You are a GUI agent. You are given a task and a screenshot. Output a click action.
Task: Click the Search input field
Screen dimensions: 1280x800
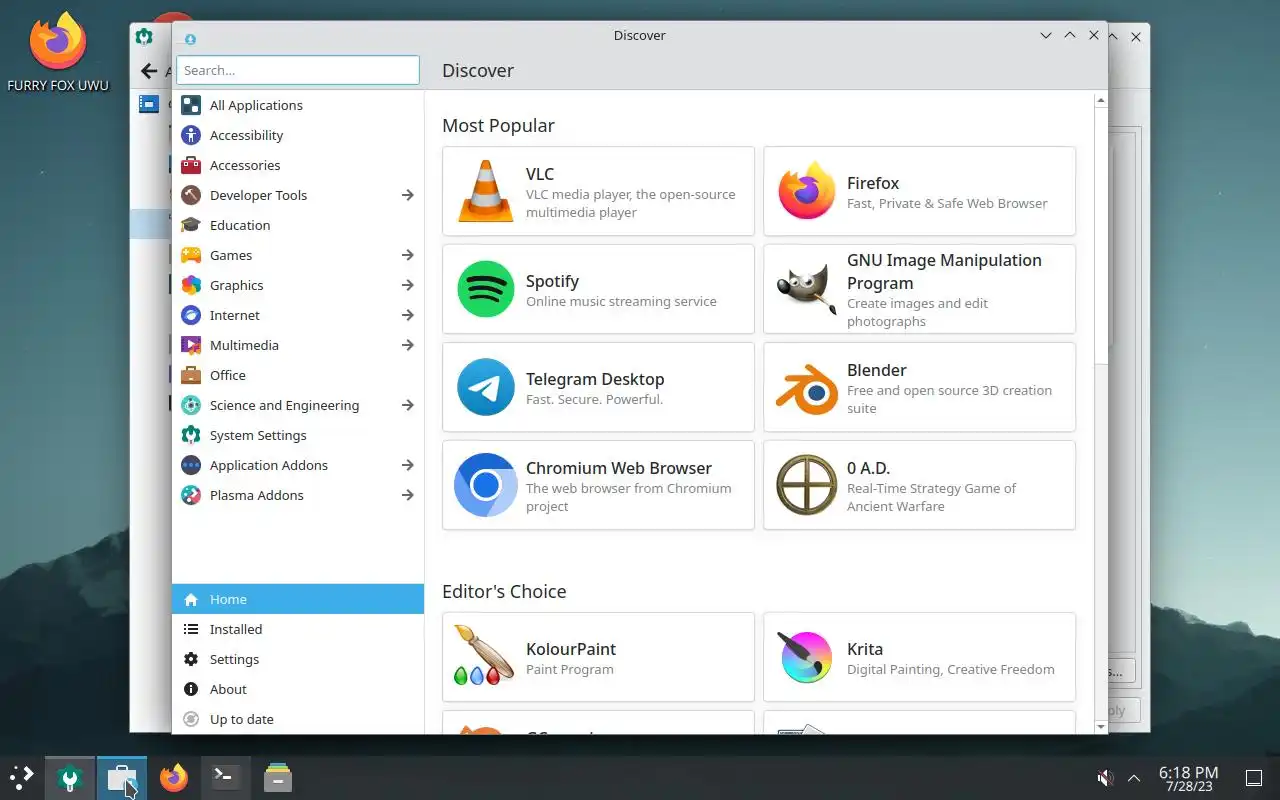(x=298, y=70)
